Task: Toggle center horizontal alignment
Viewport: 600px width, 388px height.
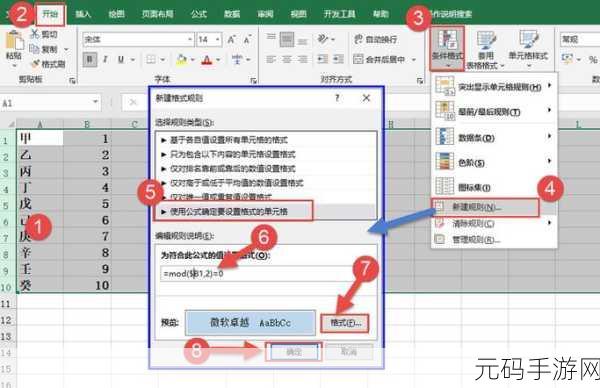Action: [287, 59]
